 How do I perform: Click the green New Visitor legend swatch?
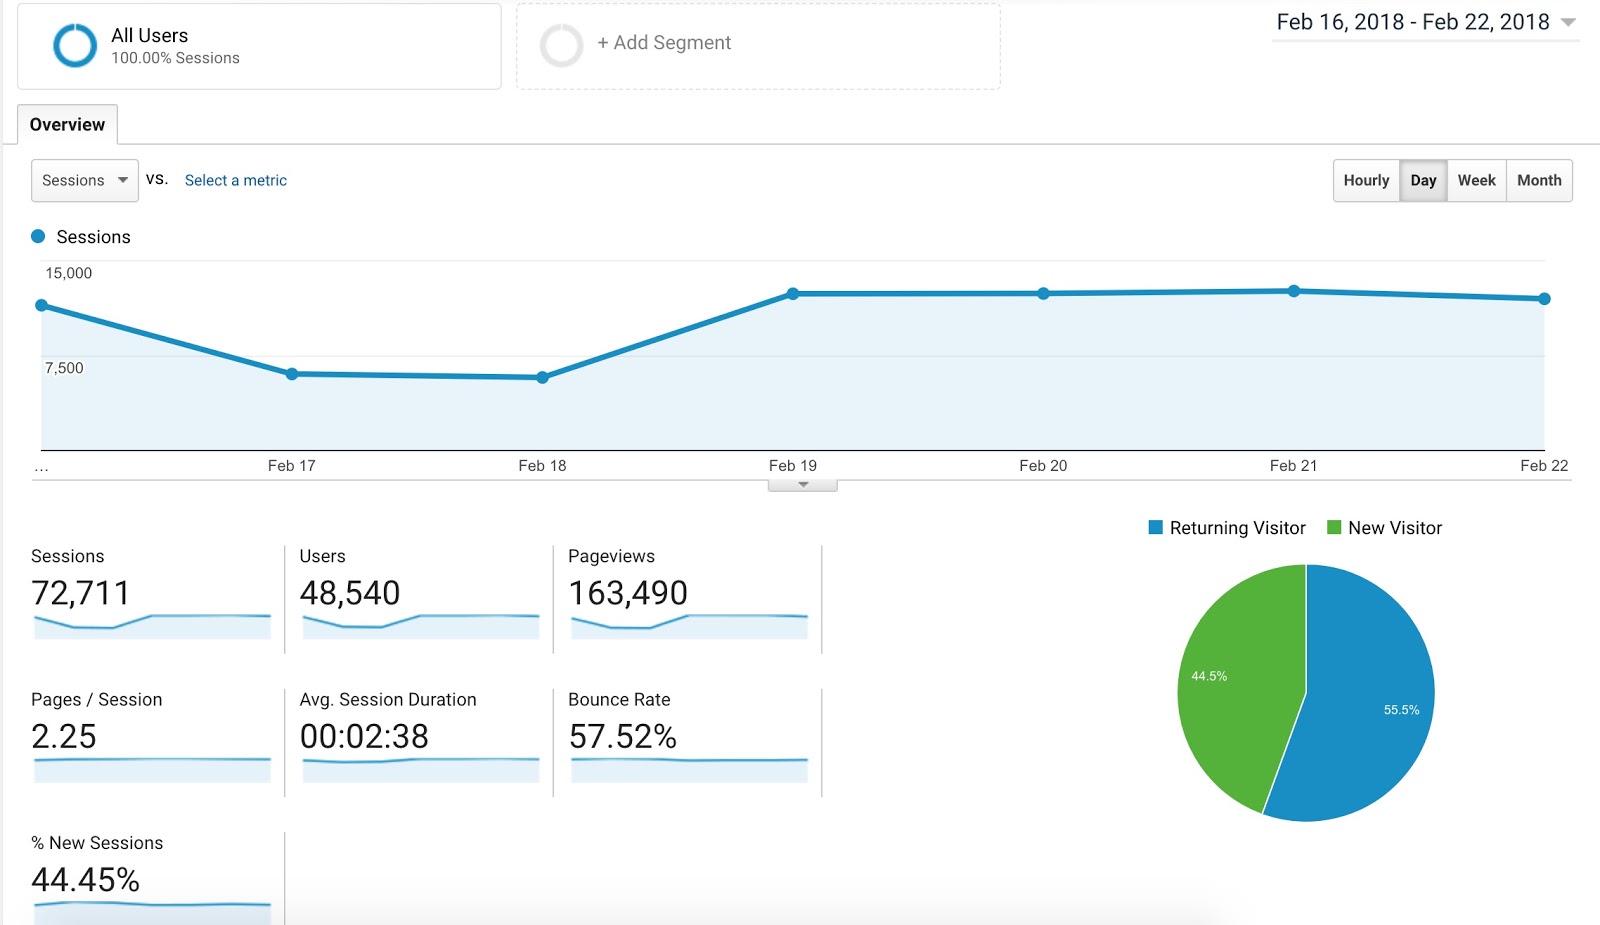click(x=1334, y=528)
